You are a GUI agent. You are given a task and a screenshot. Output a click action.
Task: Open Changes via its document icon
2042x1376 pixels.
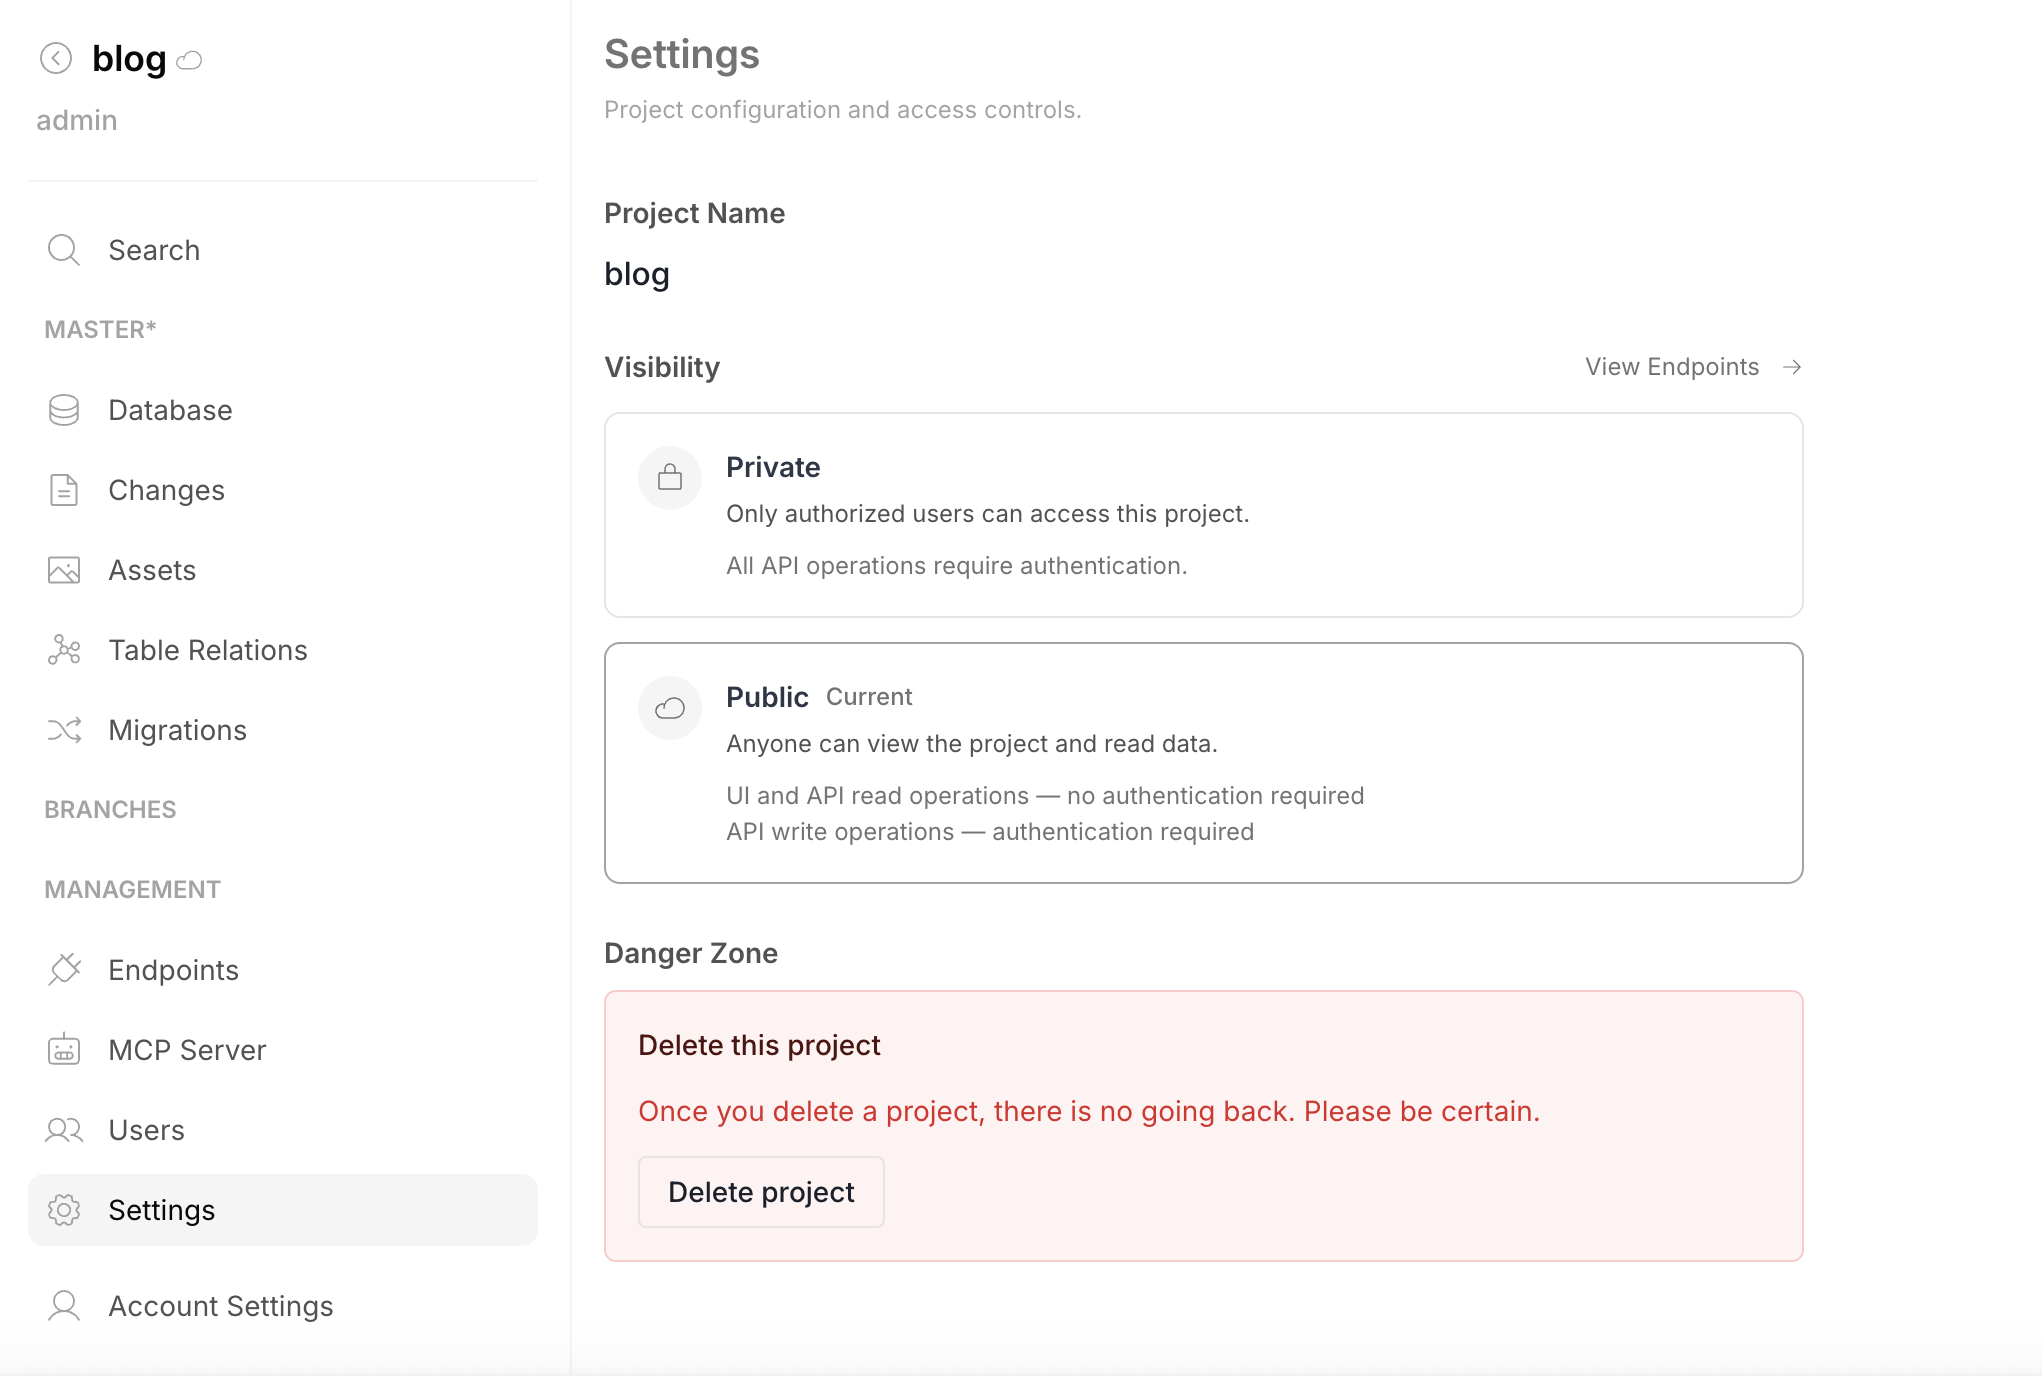(63, 490)
